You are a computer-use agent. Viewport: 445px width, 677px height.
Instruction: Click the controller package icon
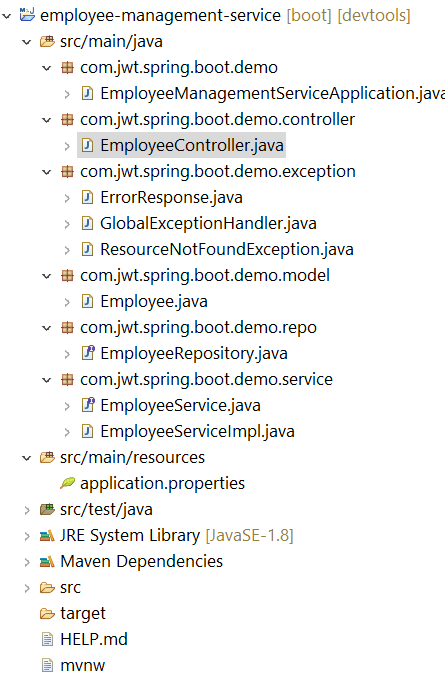click(x=67, y=120)
